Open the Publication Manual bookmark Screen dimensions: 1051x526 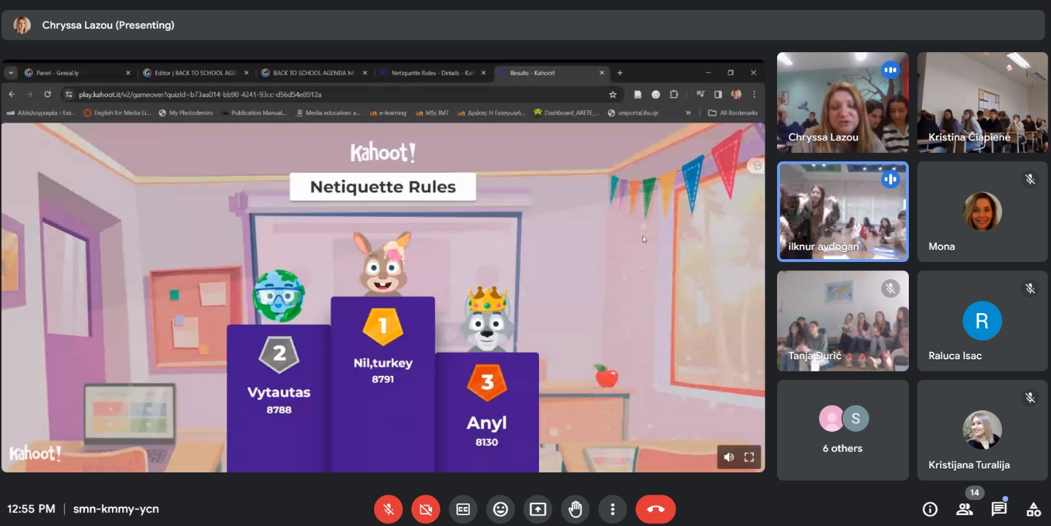click(253, 113)
